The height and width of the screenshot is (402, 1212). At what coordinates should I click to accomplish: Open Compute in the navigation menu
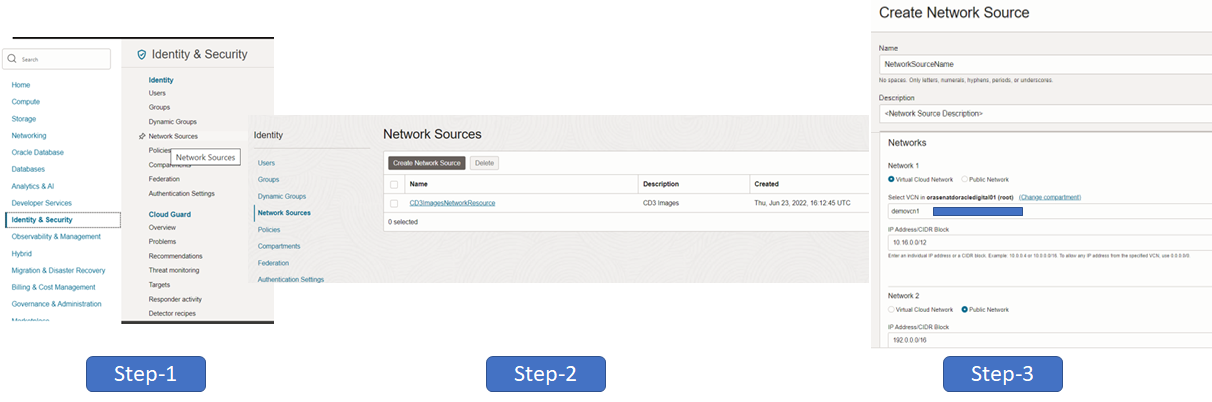(26, 102)
